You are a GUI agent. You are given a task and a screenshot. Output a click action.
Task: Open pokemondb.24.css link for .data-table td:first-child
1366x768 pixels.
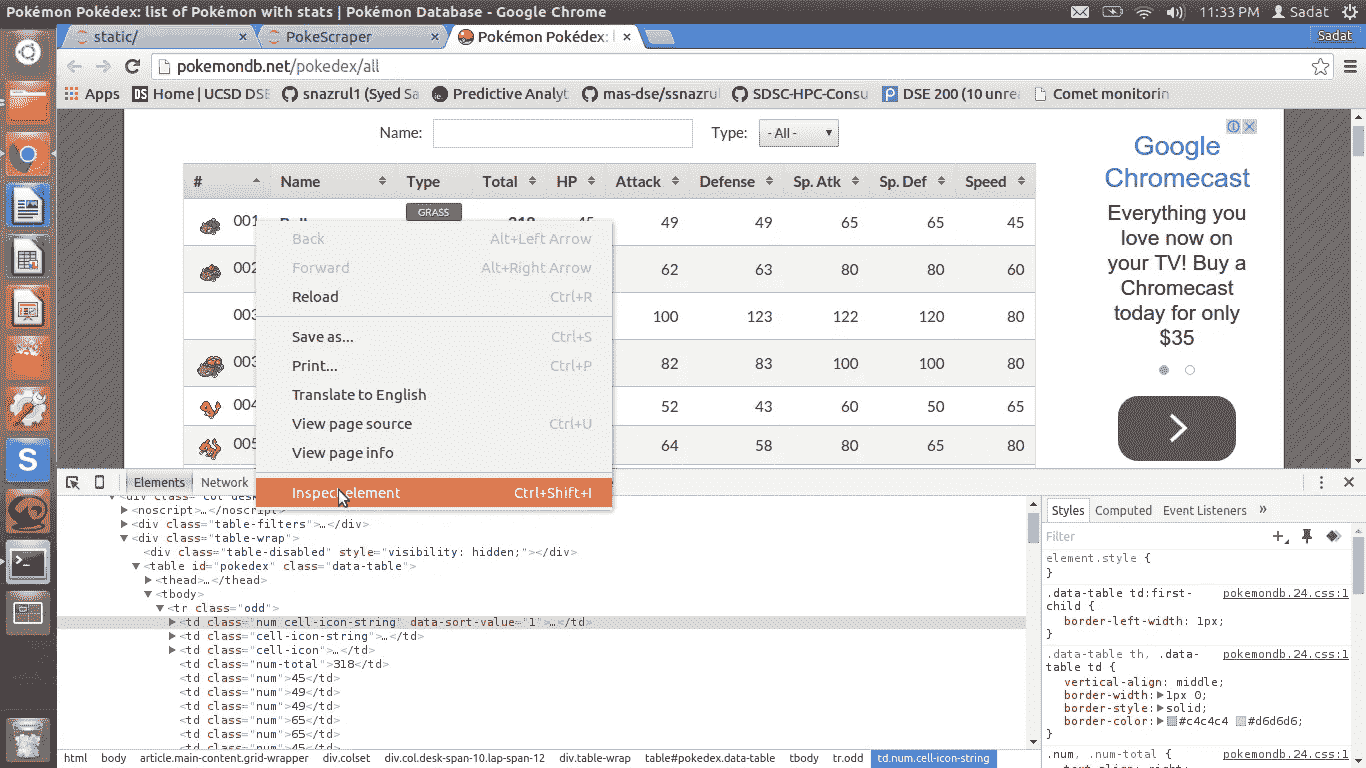tap(1285, 593)
